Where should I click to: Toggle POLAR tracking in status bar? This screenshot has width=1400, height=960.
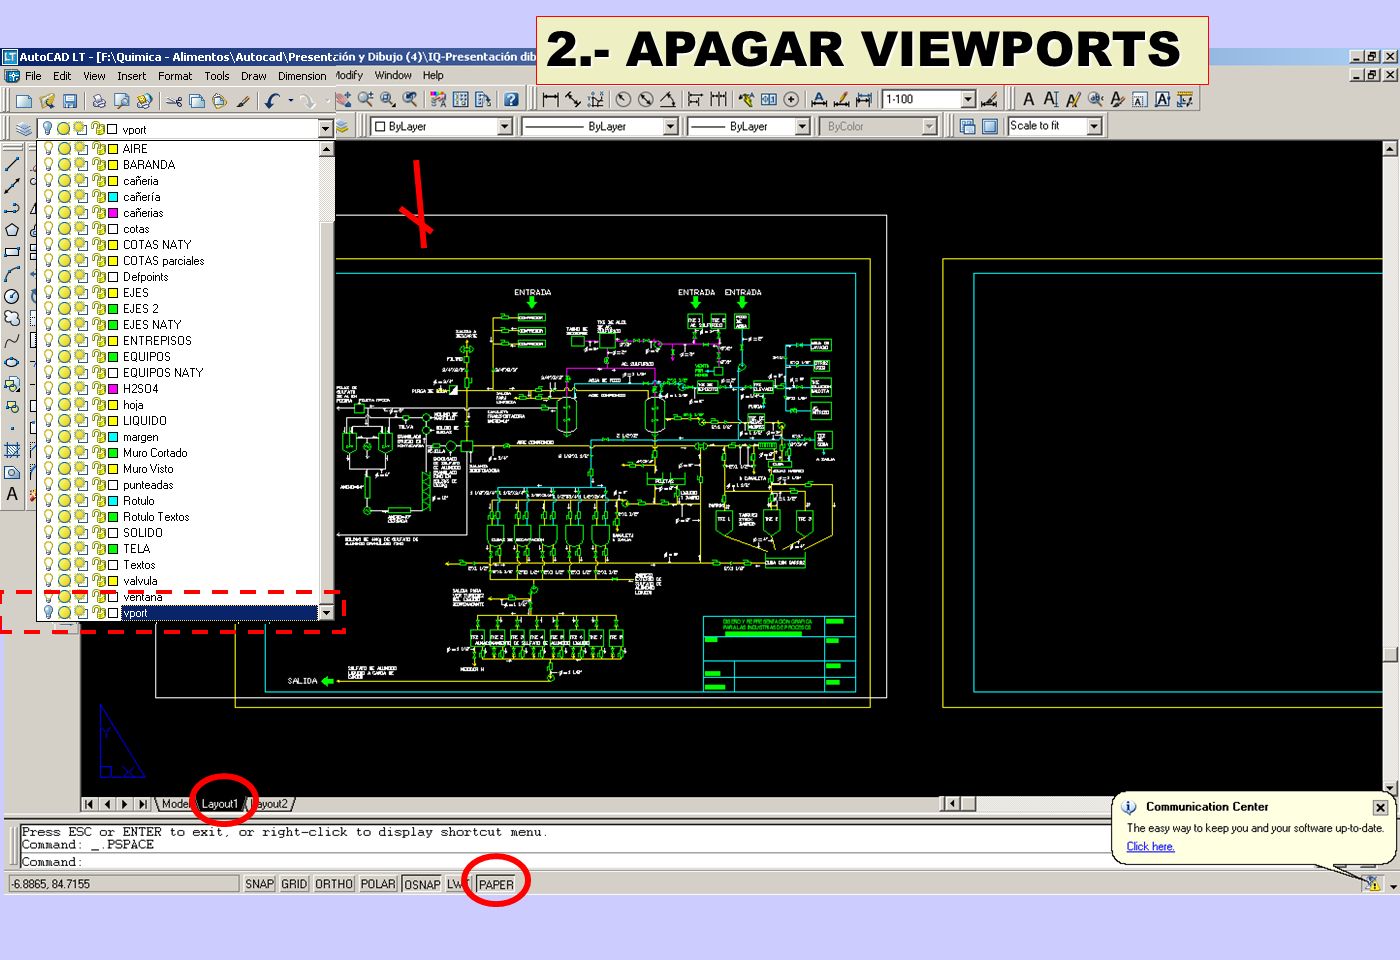pos(378,884)
